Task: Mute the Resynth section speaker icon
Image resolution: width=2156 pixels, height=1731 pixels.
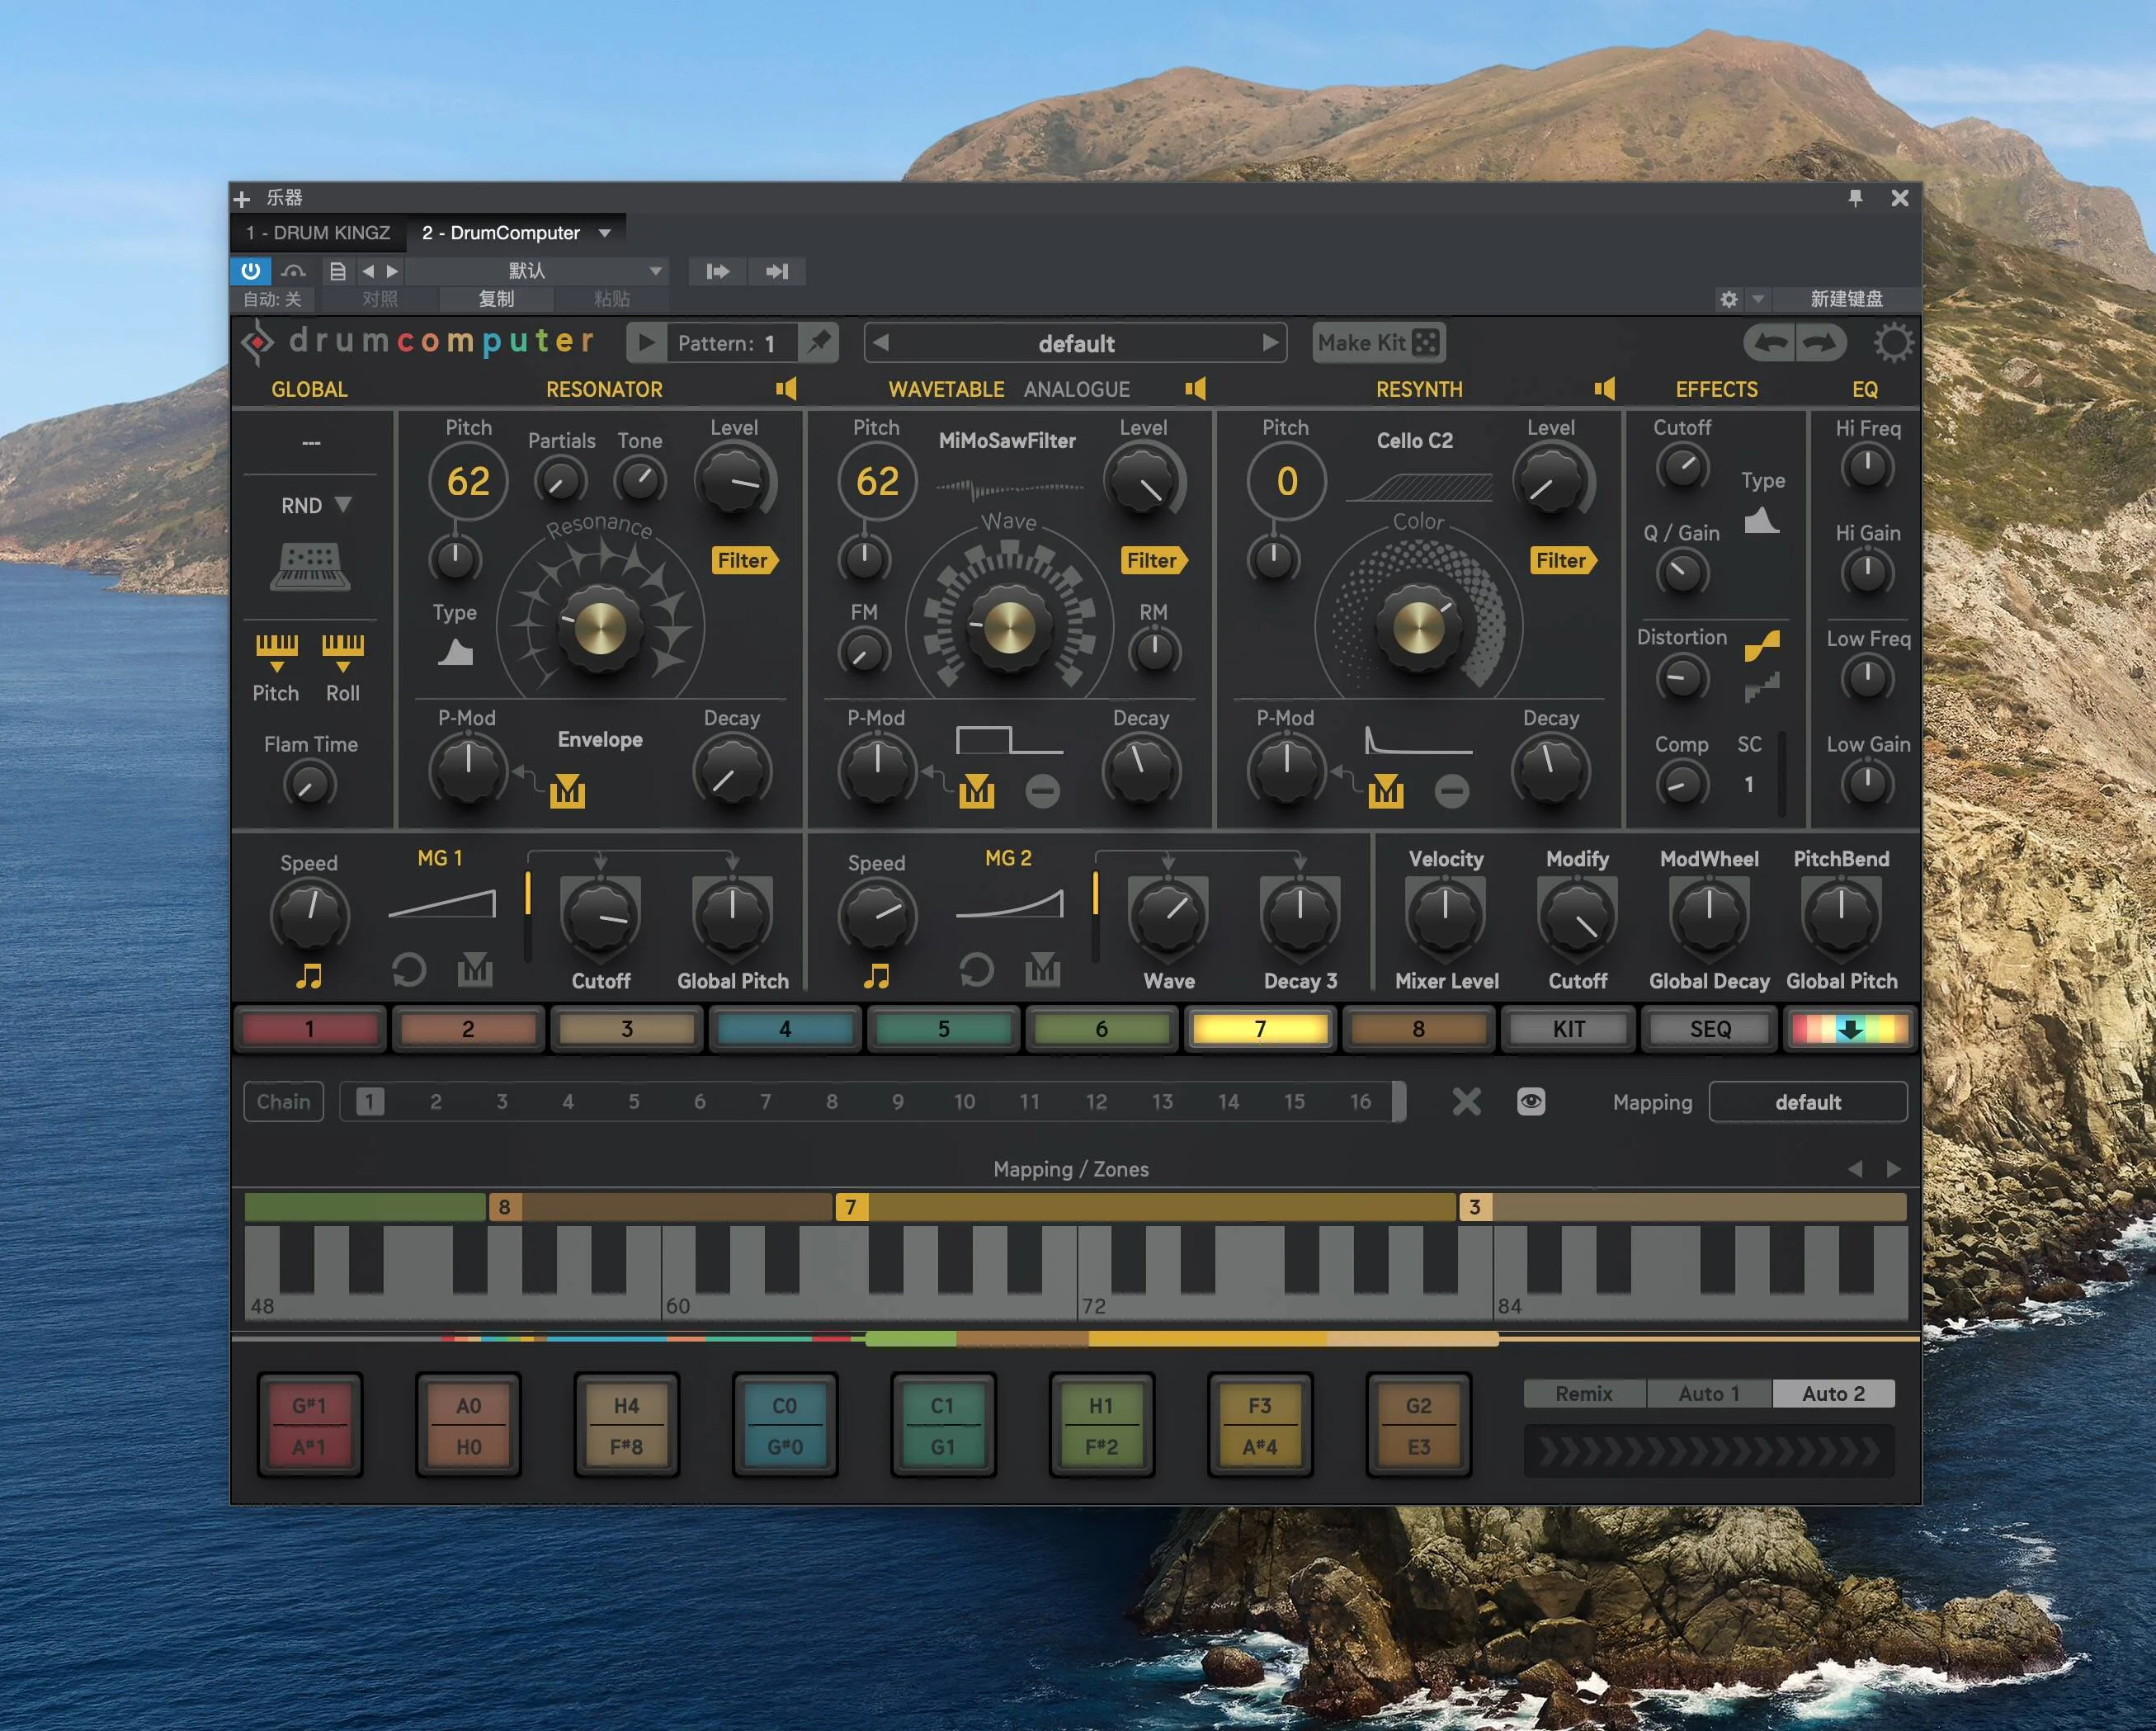Action: 1604,389
